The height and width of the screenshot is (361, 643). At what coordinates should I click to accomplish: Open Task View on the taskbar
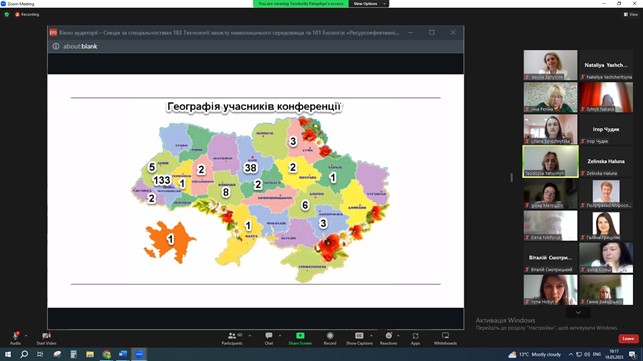(x=40, y=354)
